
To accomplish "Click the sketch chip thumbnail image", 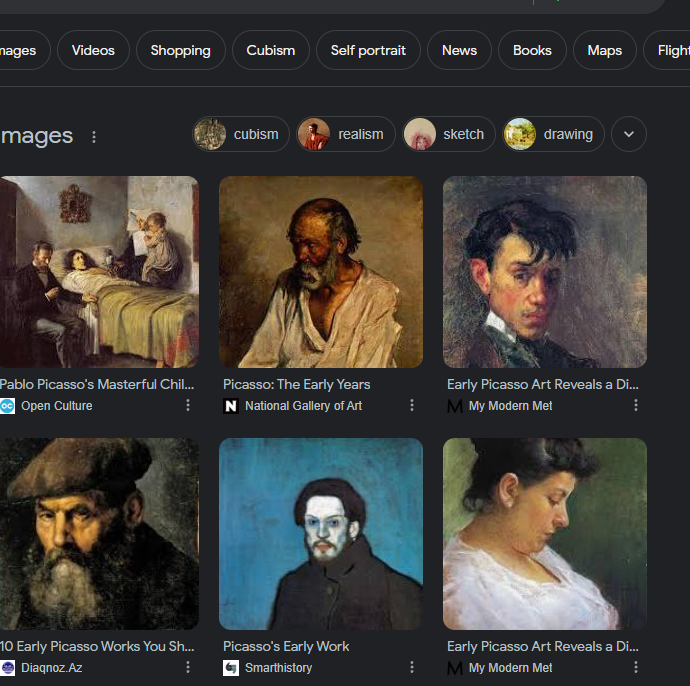I will point(420,134).
